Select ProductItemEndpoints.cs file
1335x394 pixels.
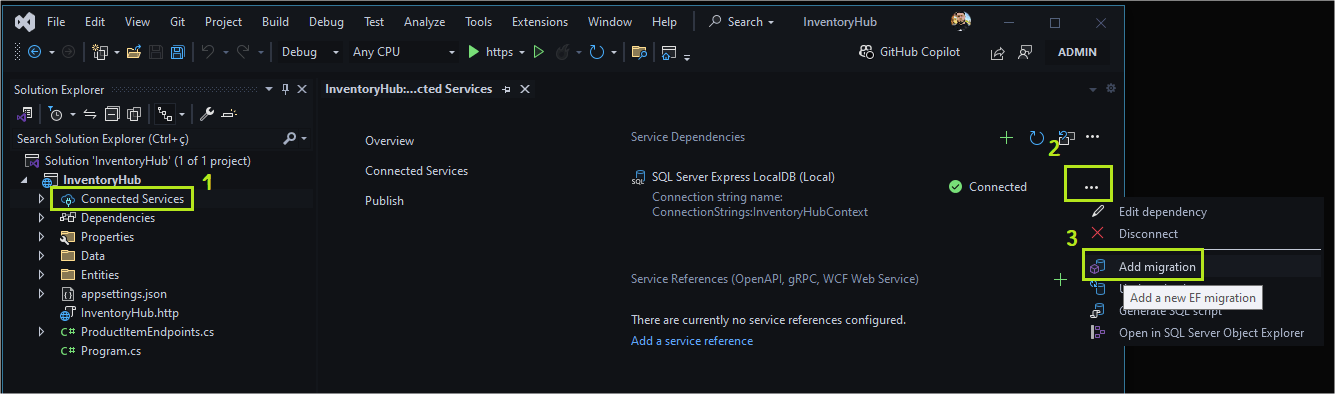point(147,332)
